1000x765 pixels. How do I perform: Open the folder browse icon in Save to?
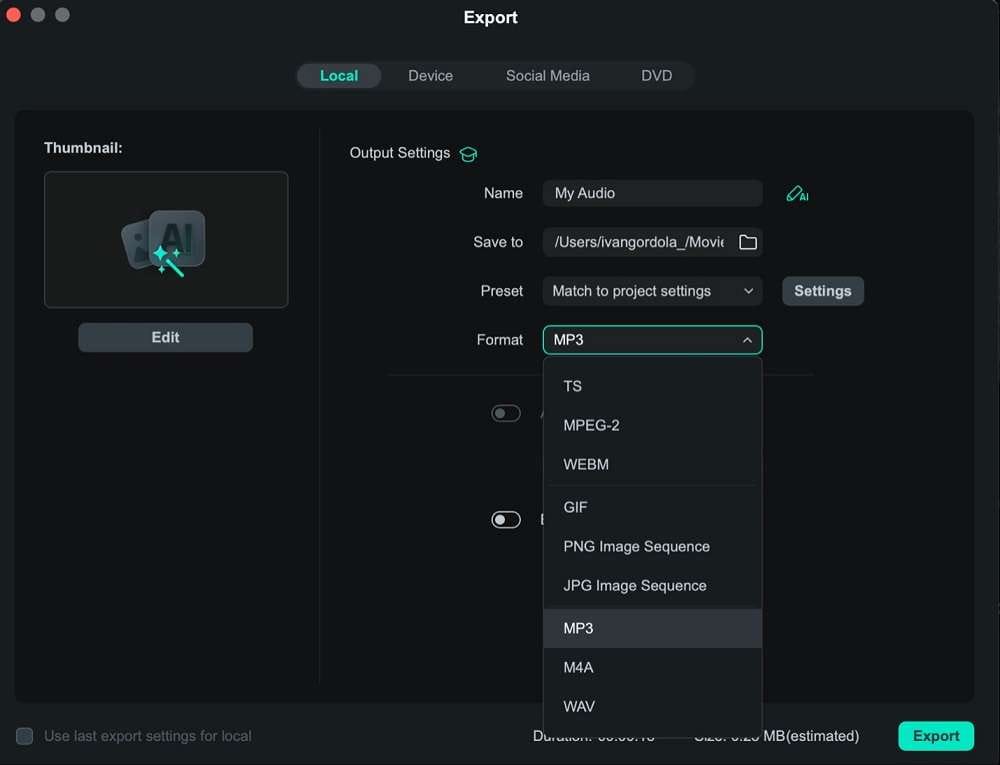(747, 242)
